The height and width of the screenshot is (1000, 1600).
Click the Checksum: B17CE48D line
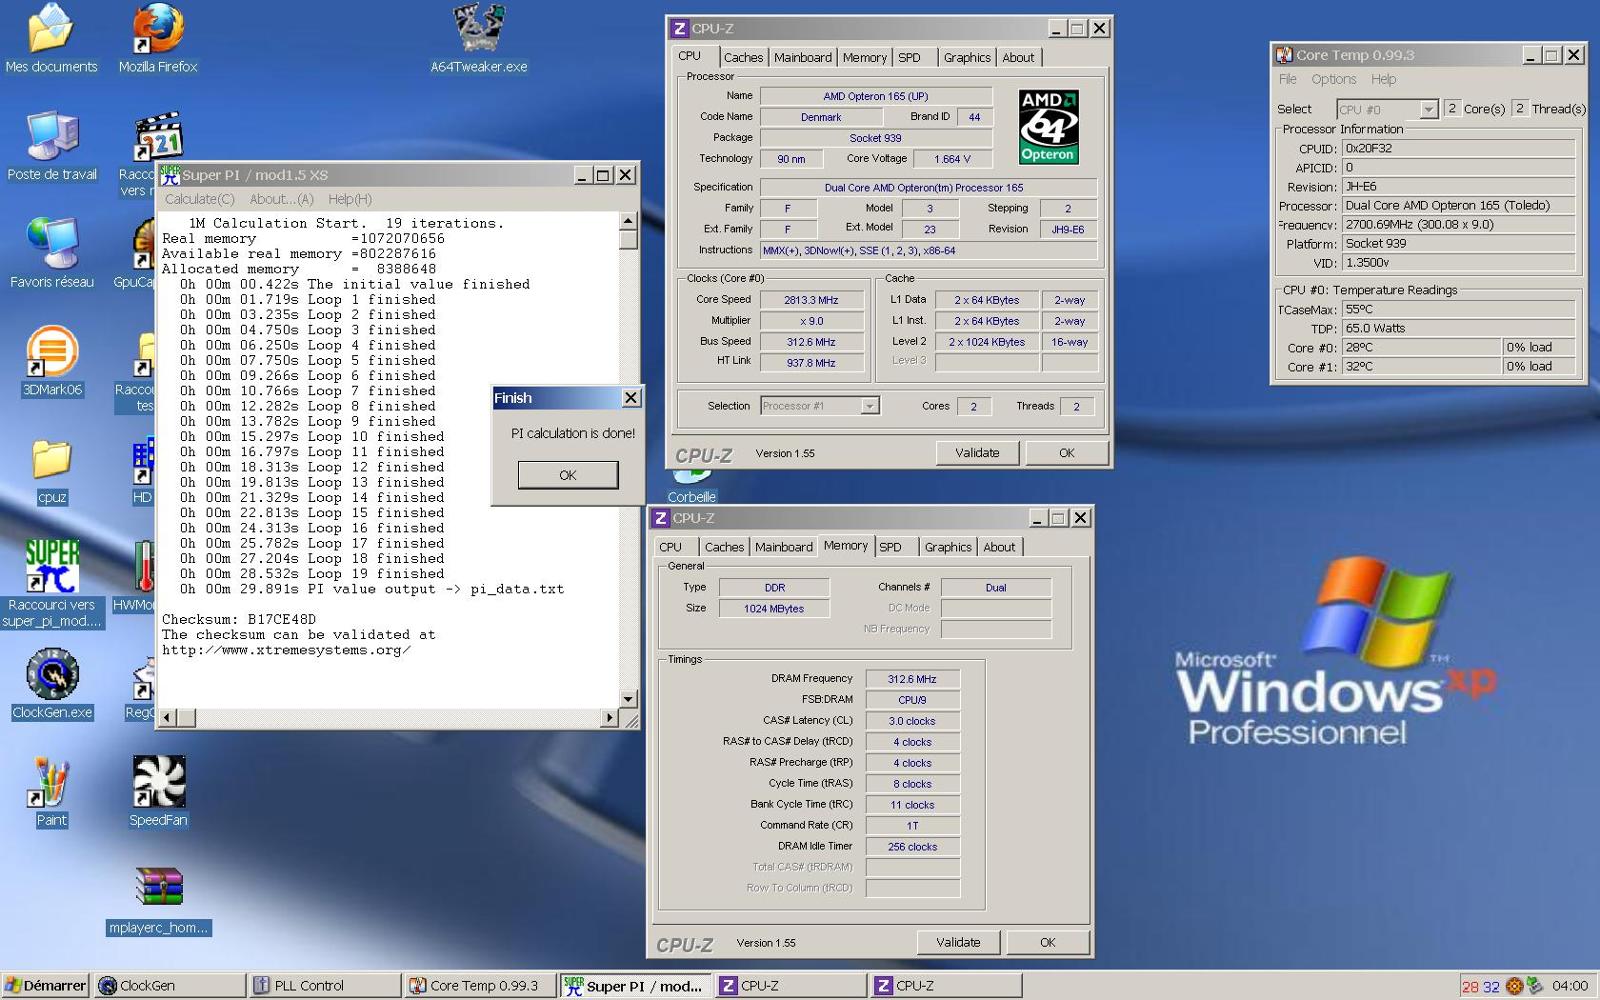click(x=239, y=620)
